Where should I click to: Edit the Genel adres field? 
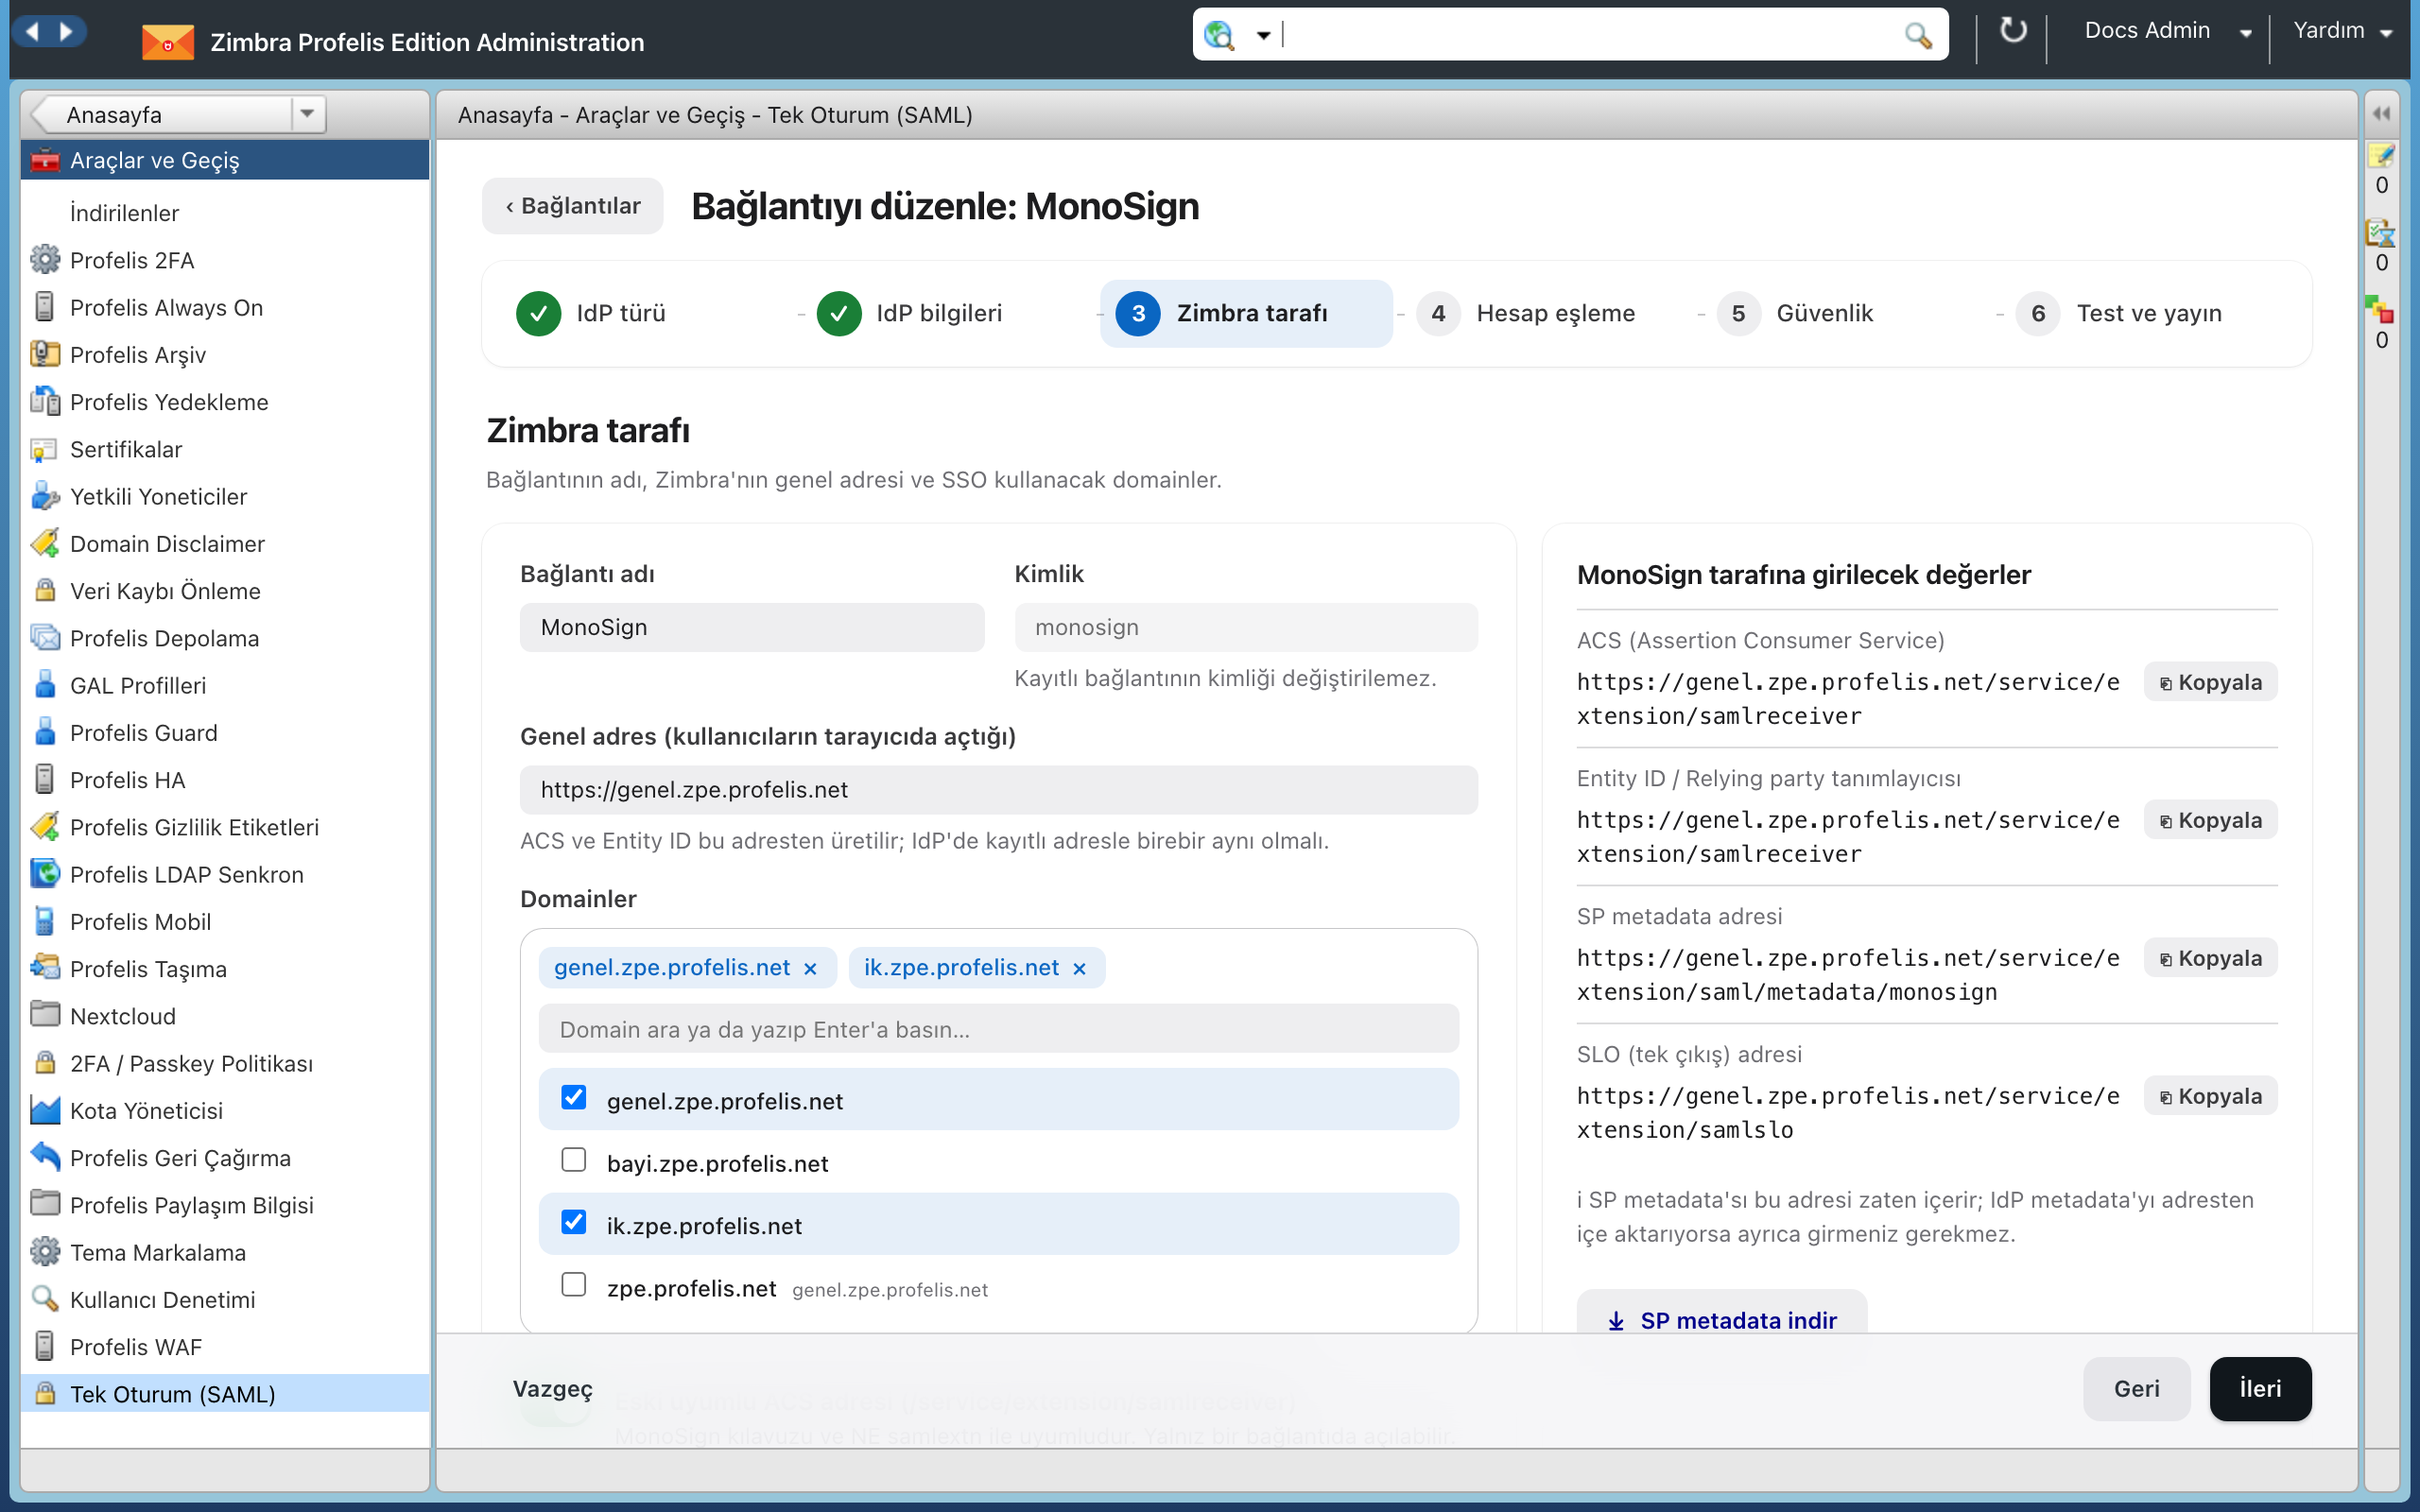tap(998, 790)
